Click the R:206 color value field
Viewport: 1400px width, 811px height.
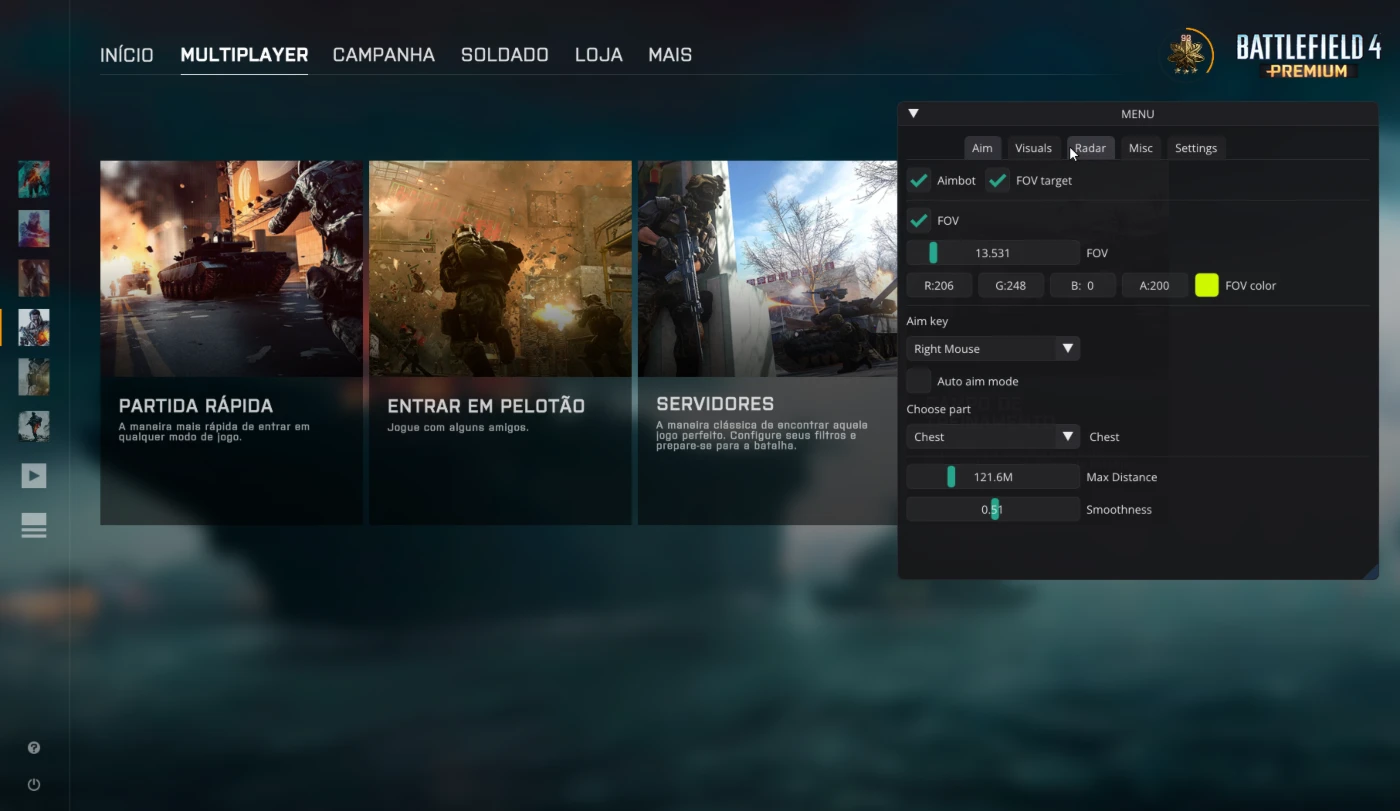pyautogui.click(x=939, y=285)
